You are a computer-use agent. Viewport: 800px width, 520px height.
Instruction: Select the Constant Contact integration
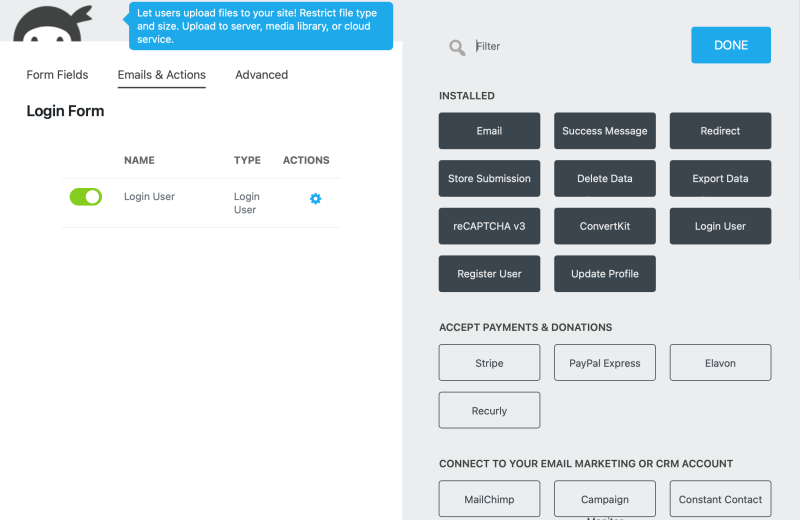click(x=720, y=499)
